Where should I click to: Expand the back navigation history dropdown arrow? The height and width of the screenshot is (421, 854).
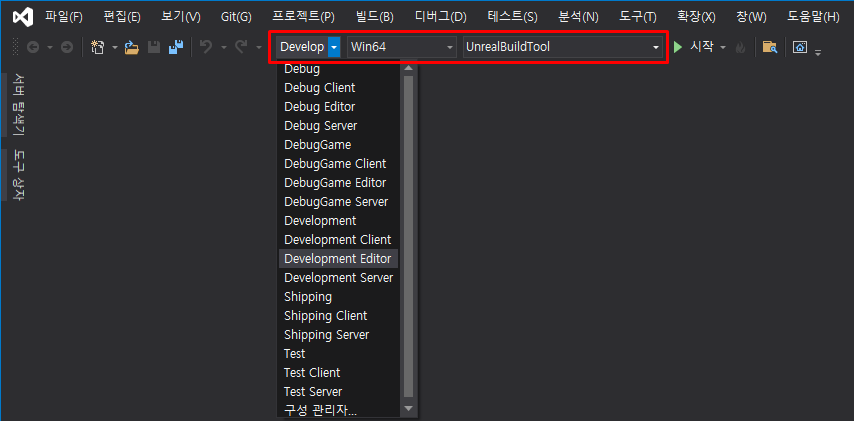point(50,48)
